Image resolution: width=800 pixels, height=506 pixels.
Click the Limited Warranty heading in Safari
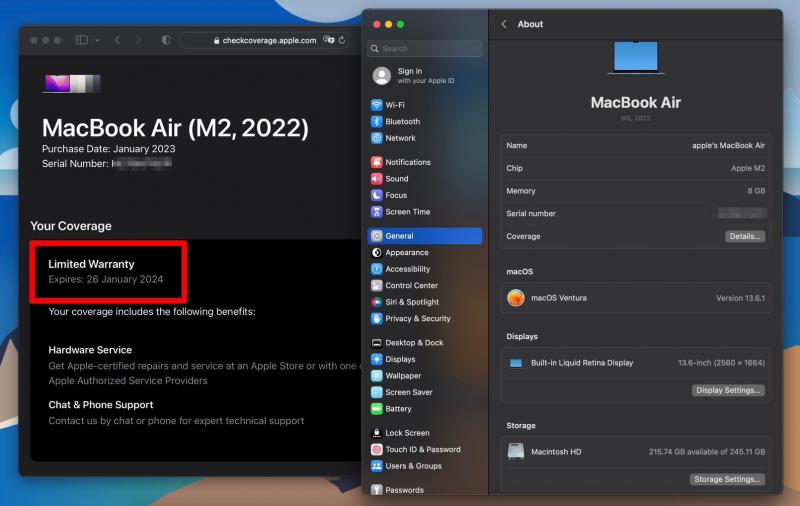point(91,264)
